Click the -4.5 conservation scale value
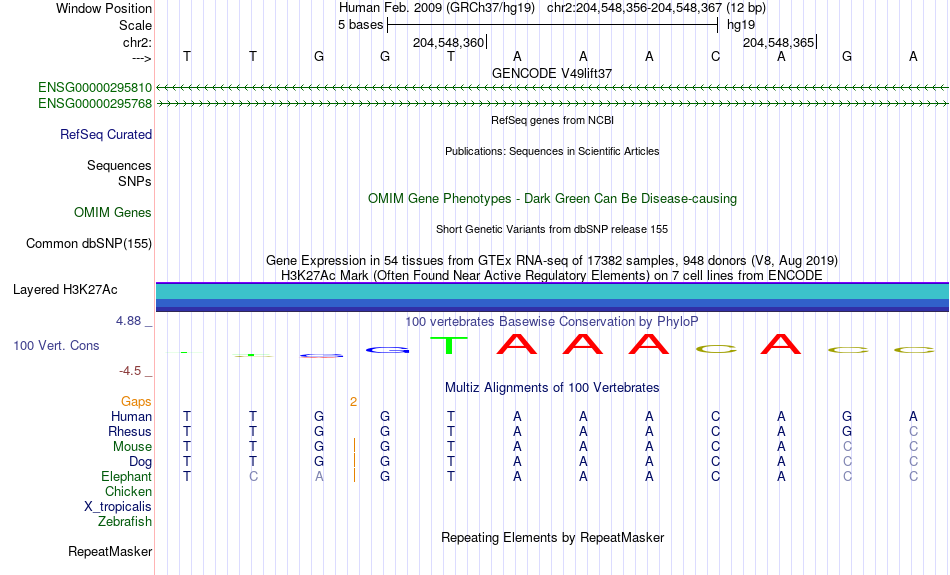 (130, 371)
